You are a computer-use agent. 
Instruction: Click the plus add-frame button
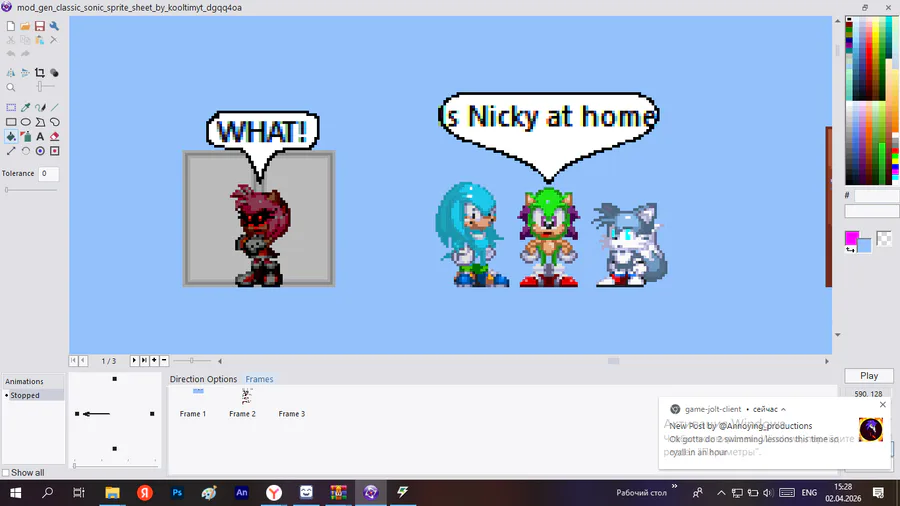(154, 360)
